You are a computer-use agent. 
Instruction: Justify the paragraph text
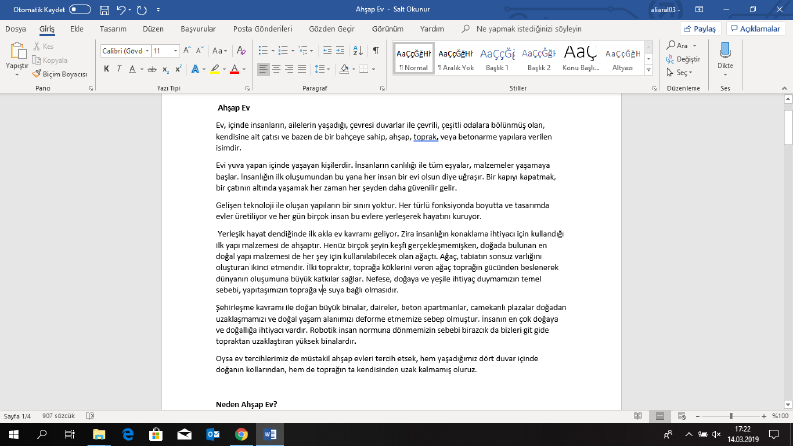302,69
